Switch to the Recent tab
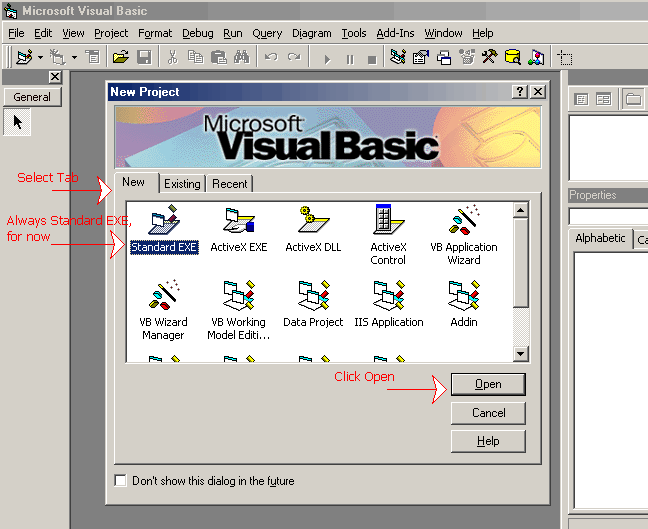Screen dimensions: 648x529 click(x=230, y=184)
